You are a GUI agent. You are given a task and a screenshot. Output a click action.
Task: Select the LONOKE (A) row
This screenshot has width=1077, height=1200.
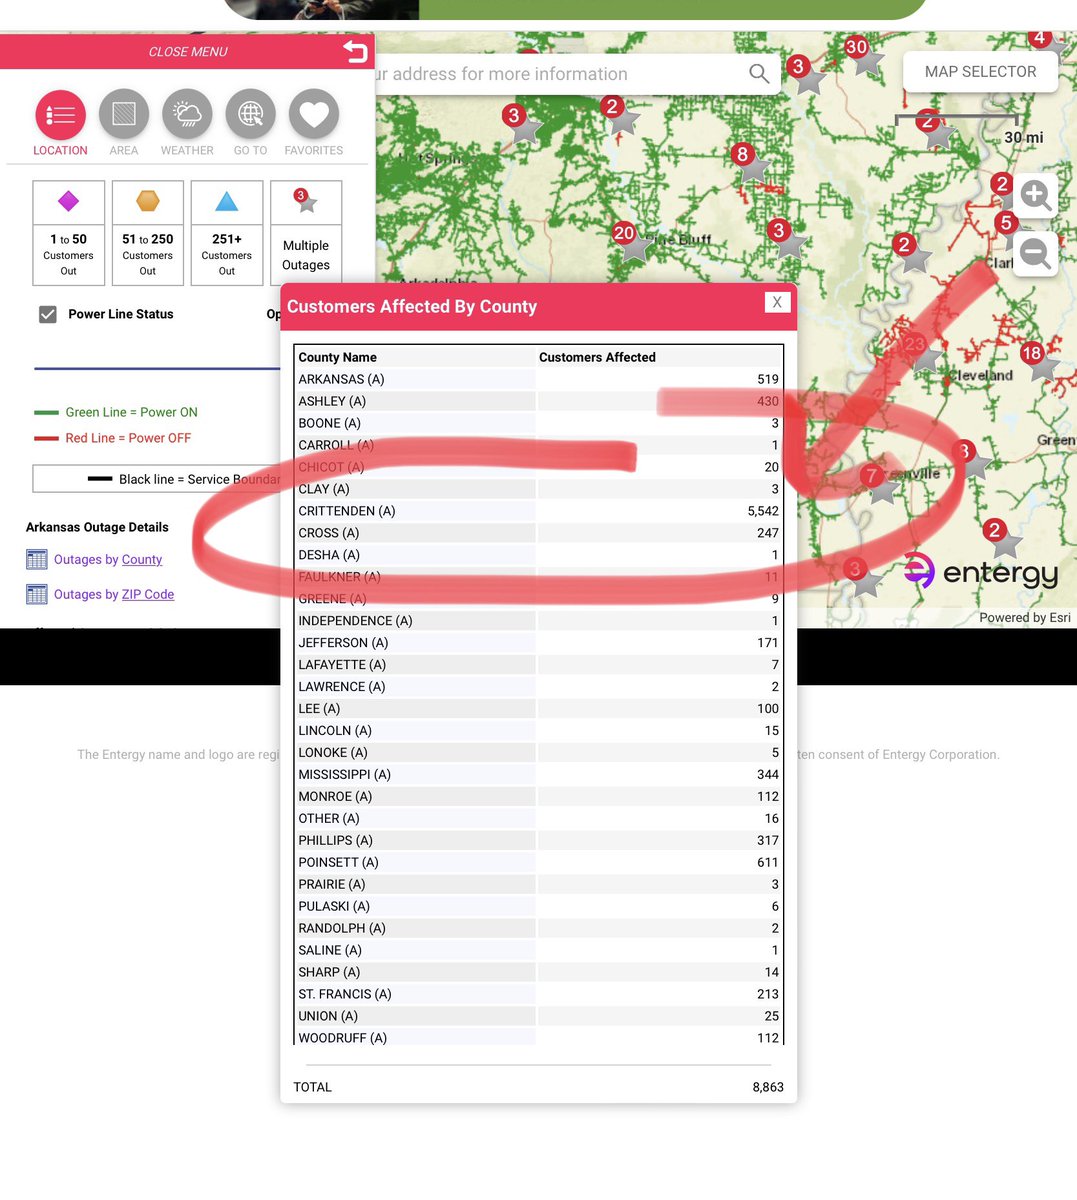[539, 753]
